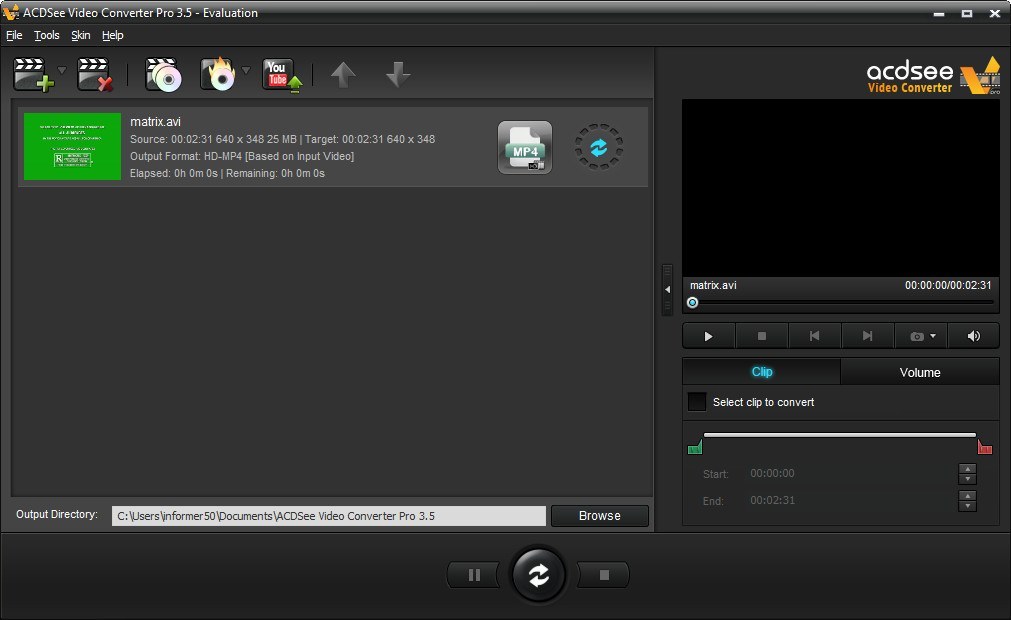This screenshot has height=620, width=1011.
Task: Open the File menu
Action: 14,35
